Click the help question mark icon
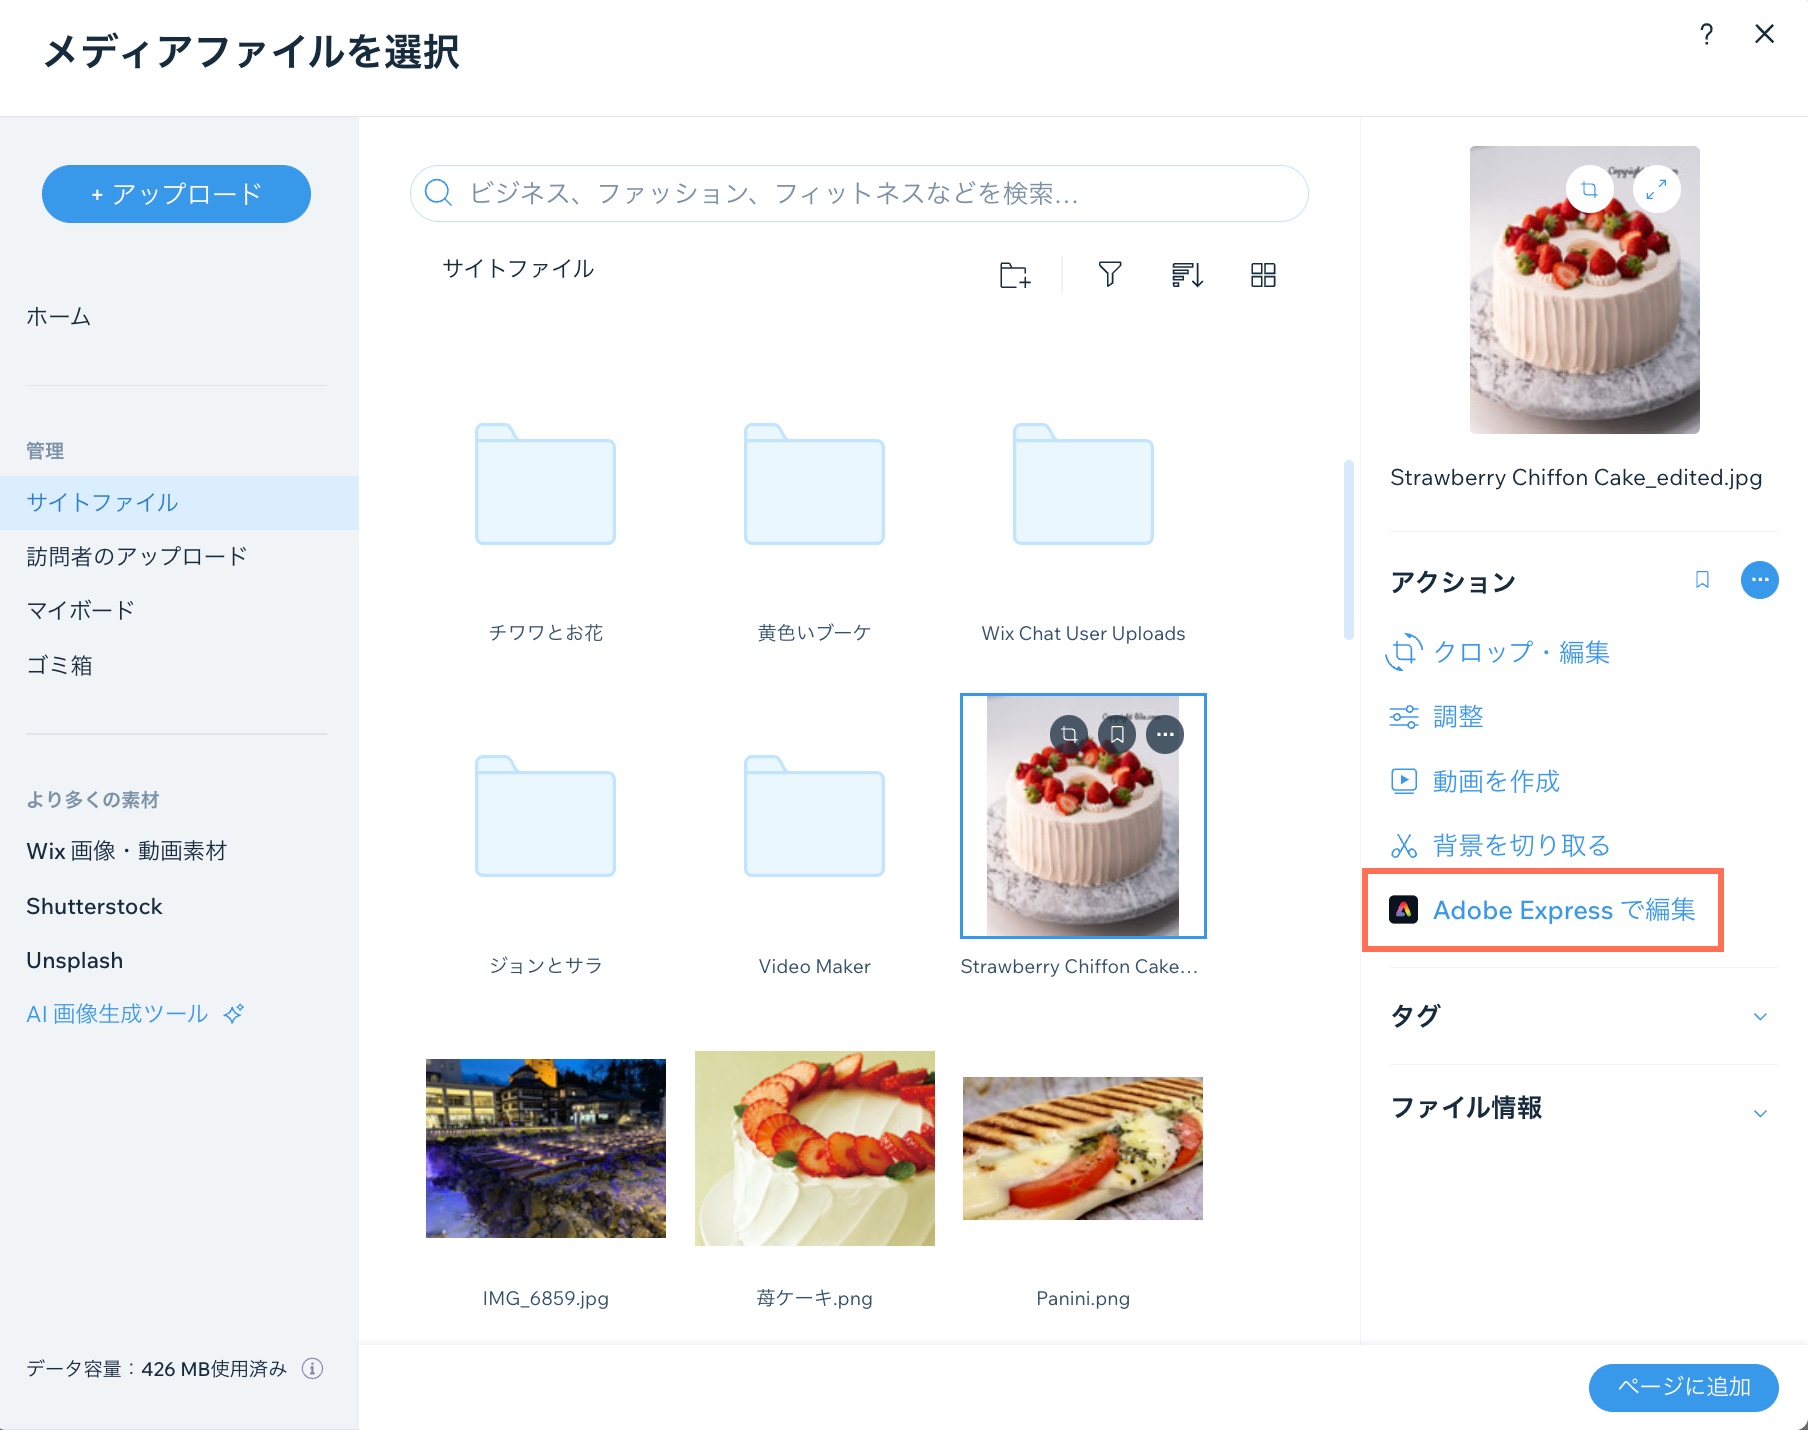The image size is (1808, 1430). [1706, 35]
